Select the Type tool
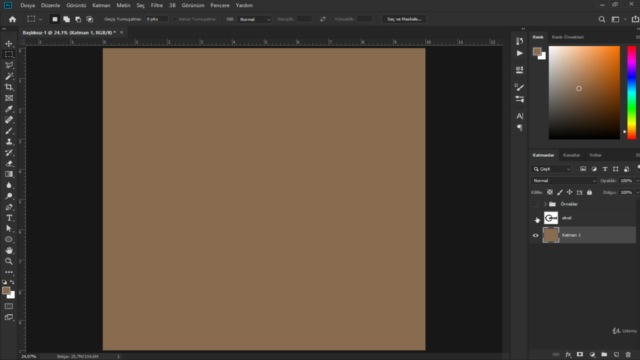 (x=9, y=218)
